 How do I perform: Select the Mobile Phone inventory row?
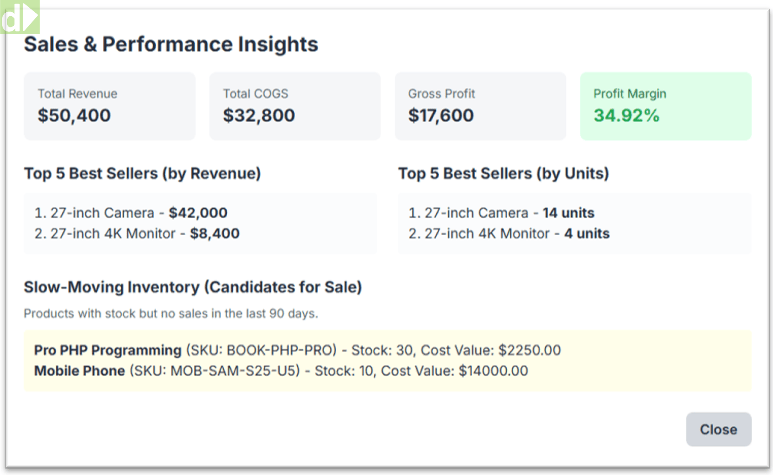point(281,371)
